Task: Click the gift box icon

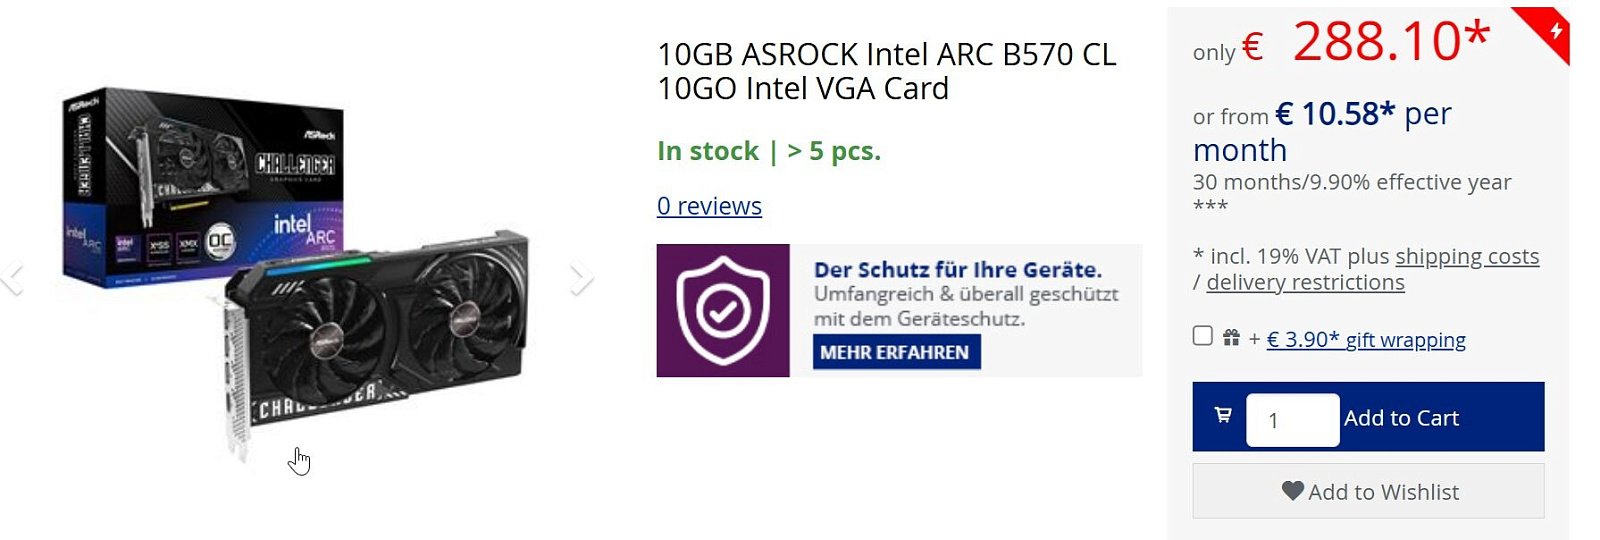Action: click(1231, 338)
